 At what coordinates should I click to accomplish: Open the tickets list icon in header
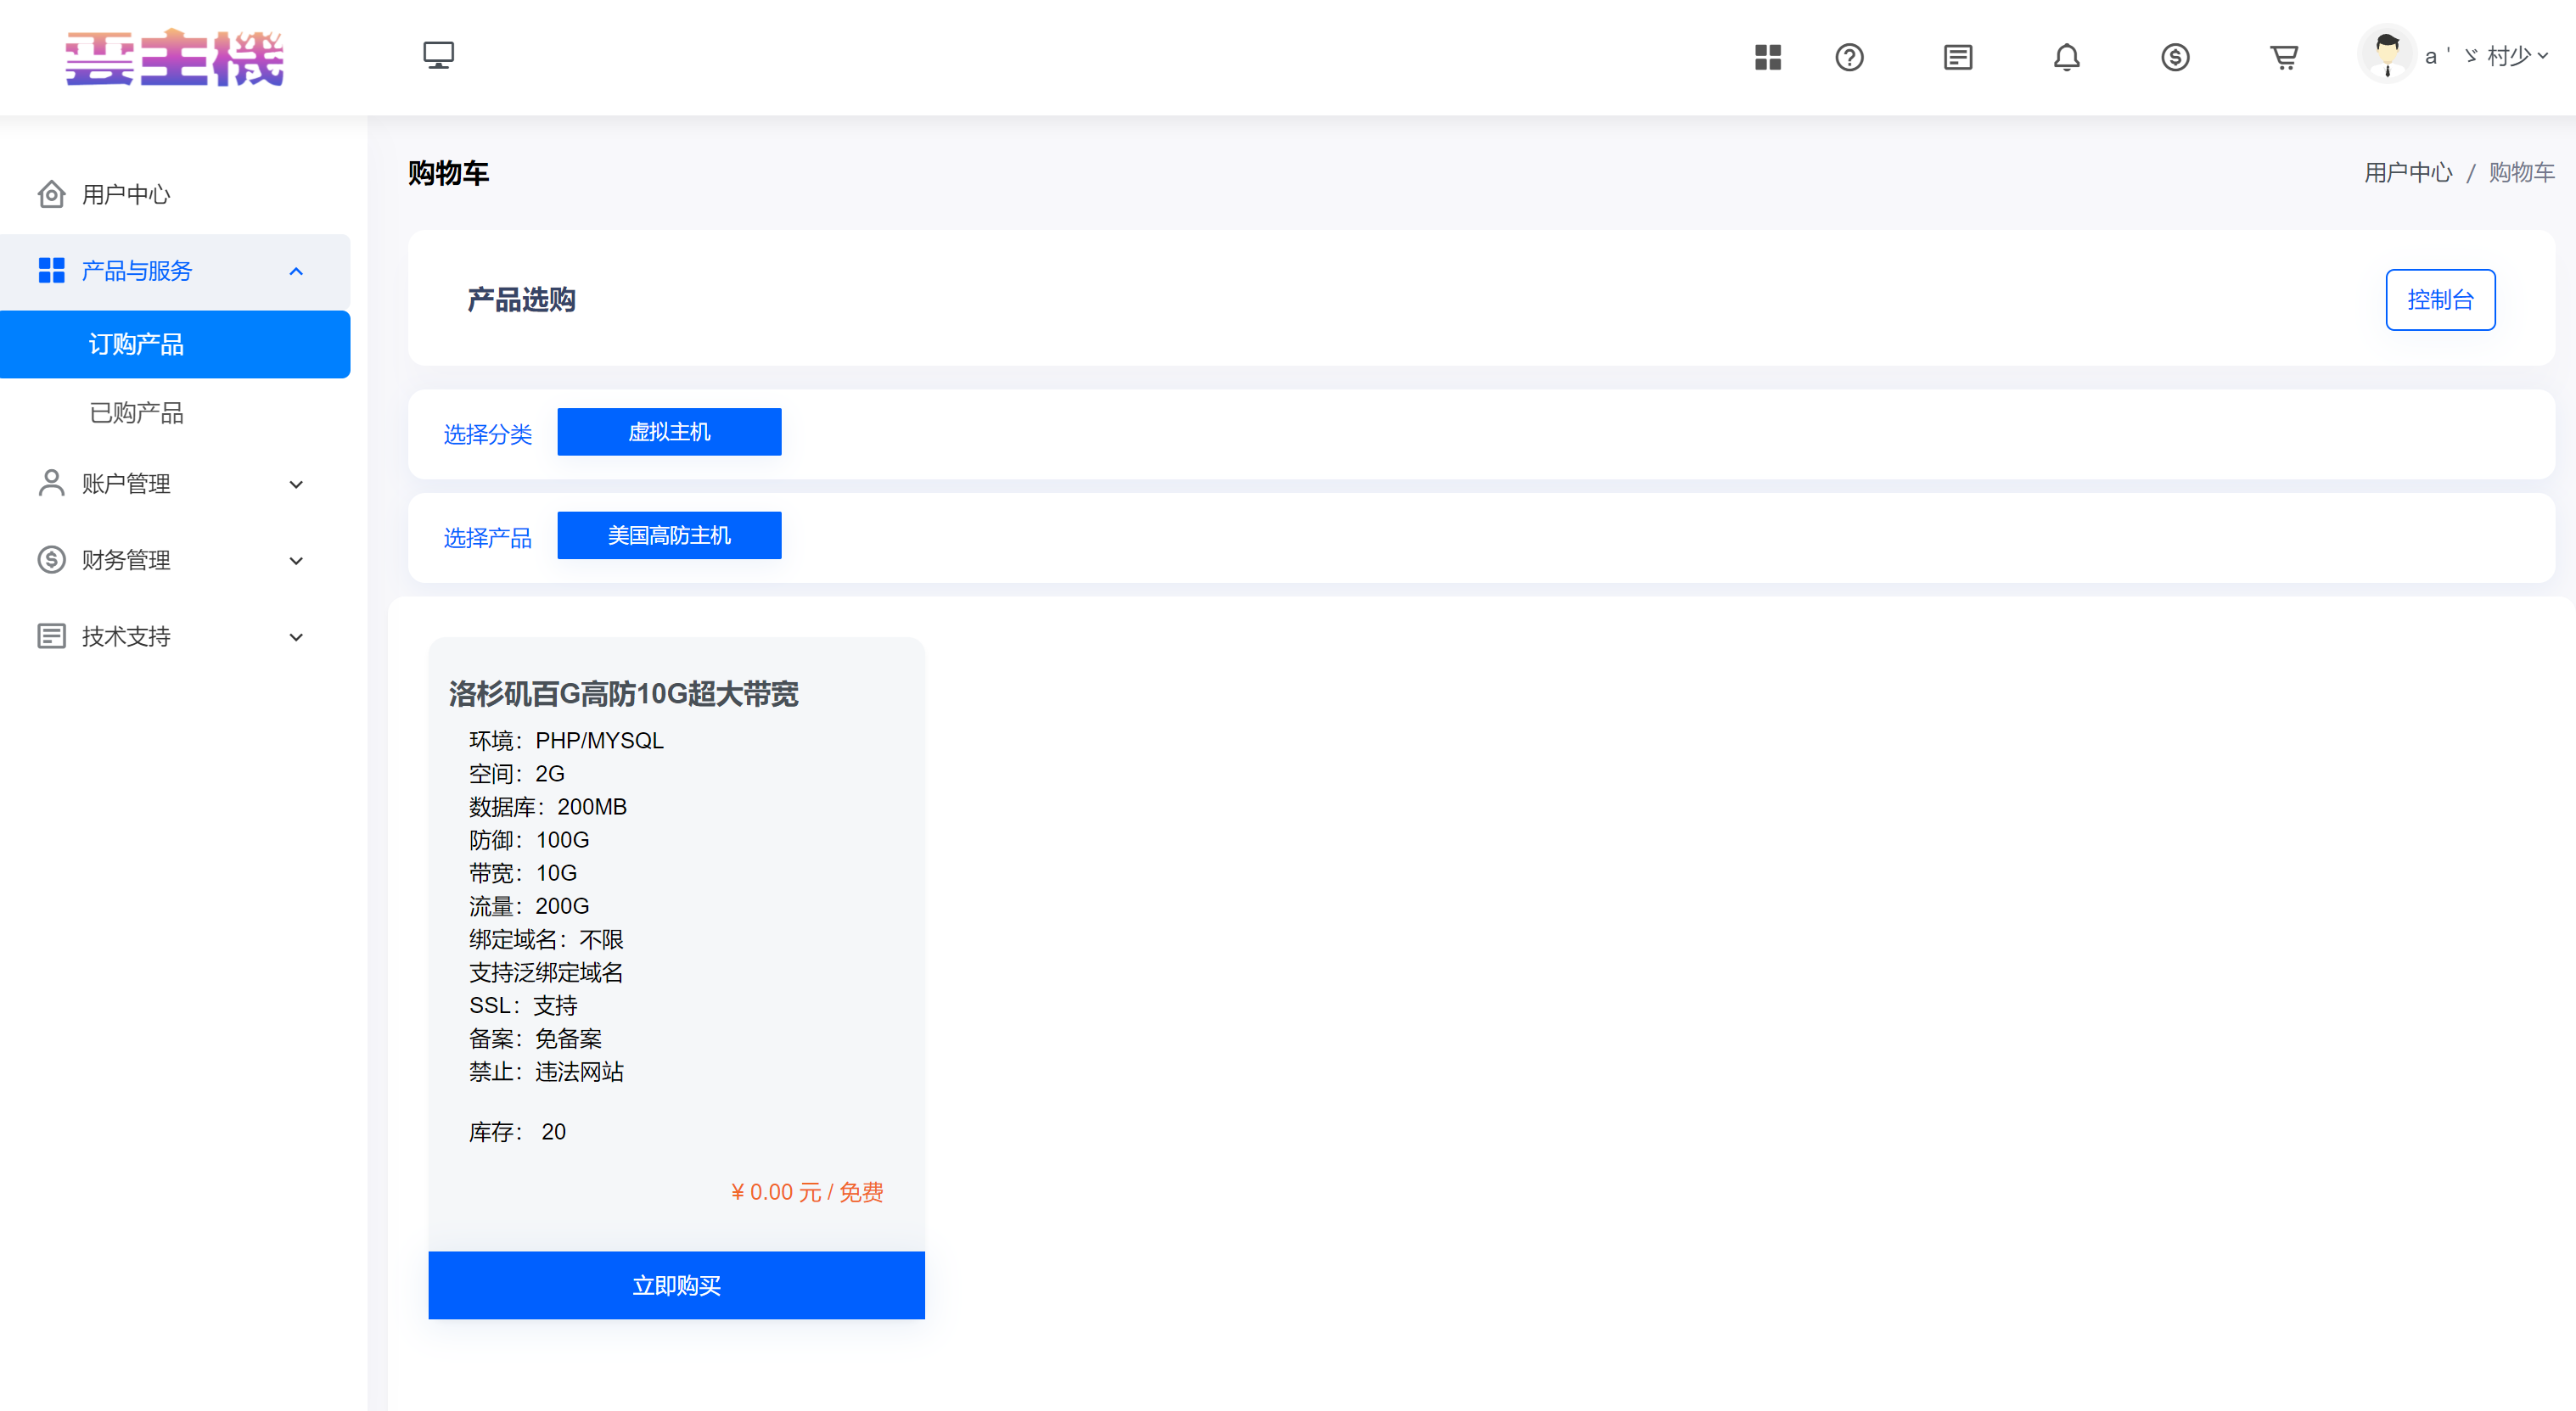(1957, 57)
